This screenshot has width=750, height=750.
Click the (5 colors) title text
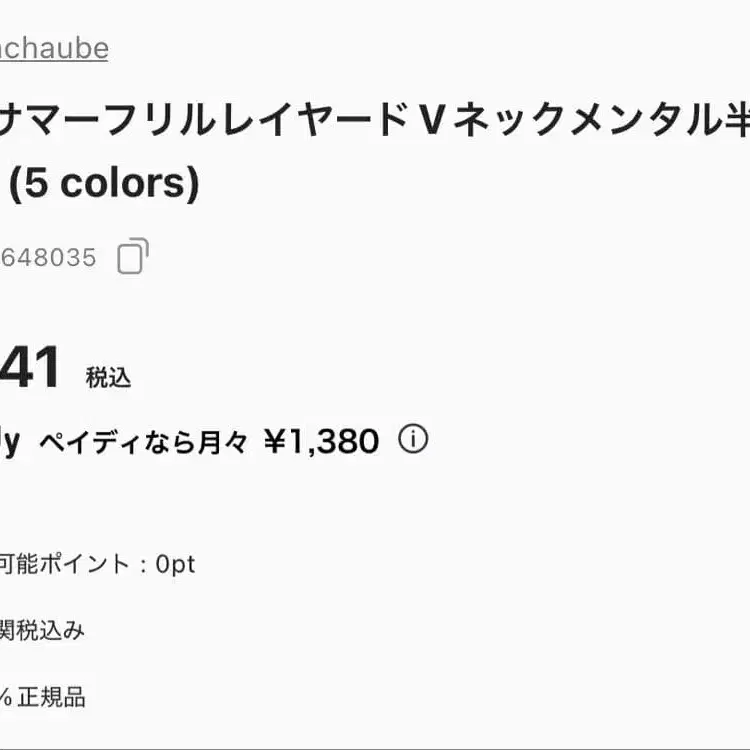pyautogui.click(x=112, y=183)
